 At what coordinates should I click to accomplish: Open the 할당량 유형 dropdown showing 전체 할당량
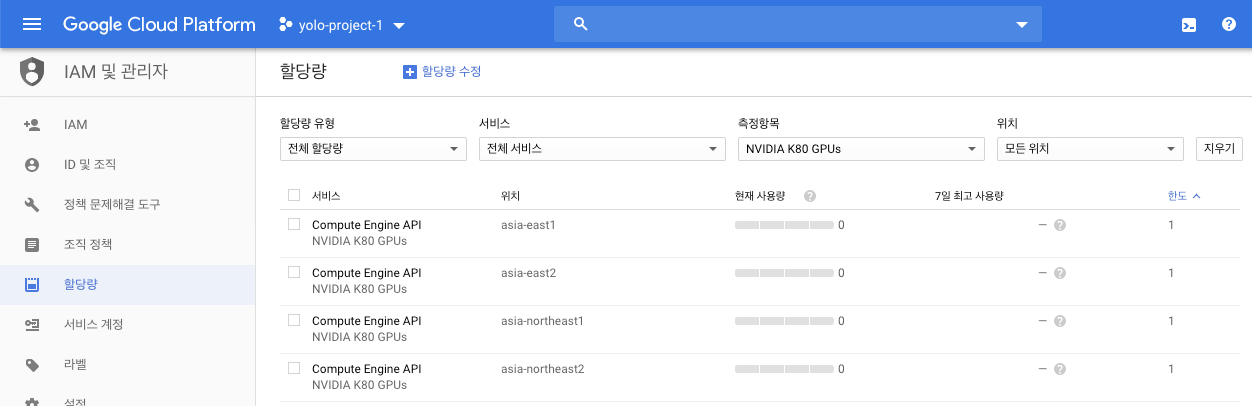(x=373, y=149)
